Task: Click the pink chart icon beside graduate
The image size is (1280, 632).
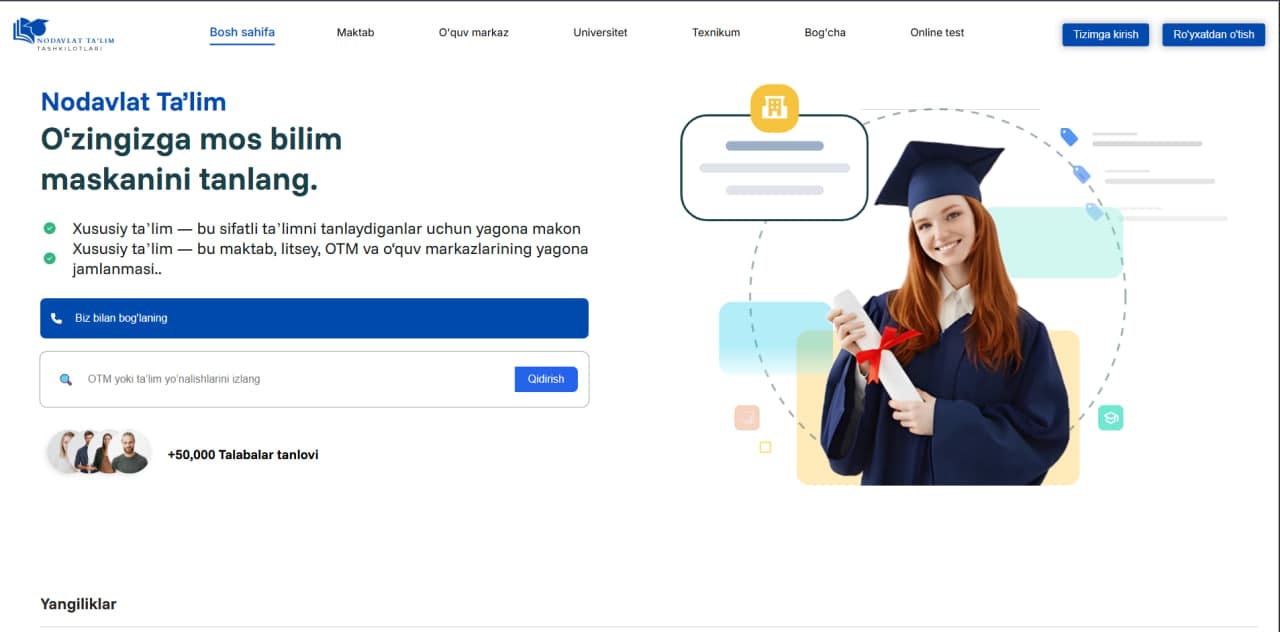Action: [x=747, y=418]
